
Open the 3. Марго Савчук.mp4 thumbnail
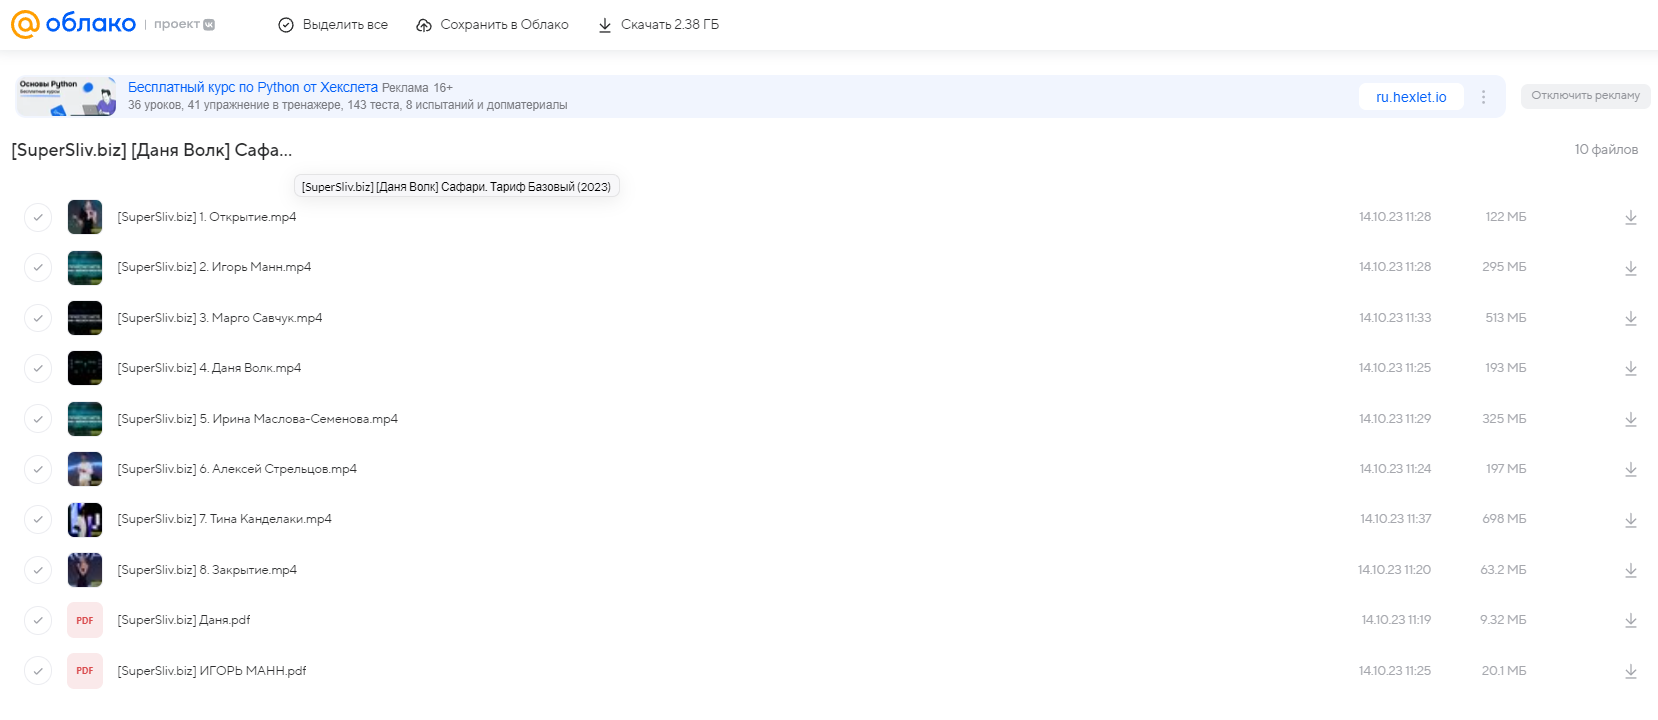click(85, 318)
